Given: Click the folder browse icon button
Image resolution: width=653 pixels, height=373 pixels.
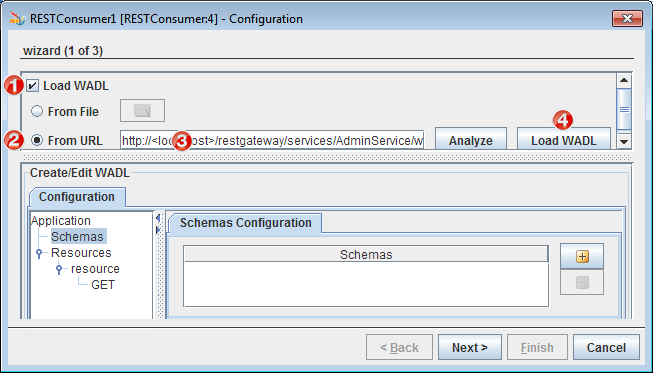Looking at the screenshot, I should click(142, 111).
